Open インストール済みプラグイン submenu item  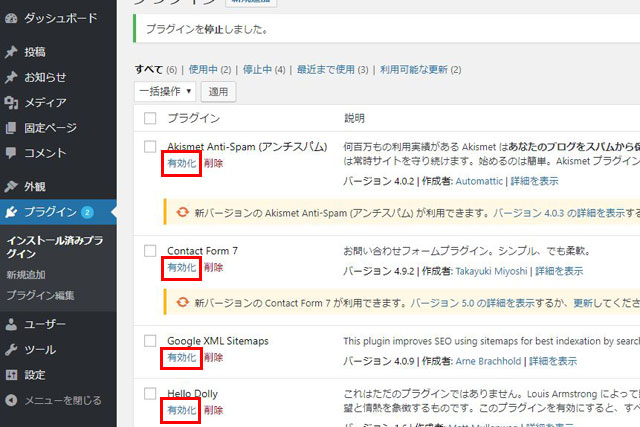[55, 247]
